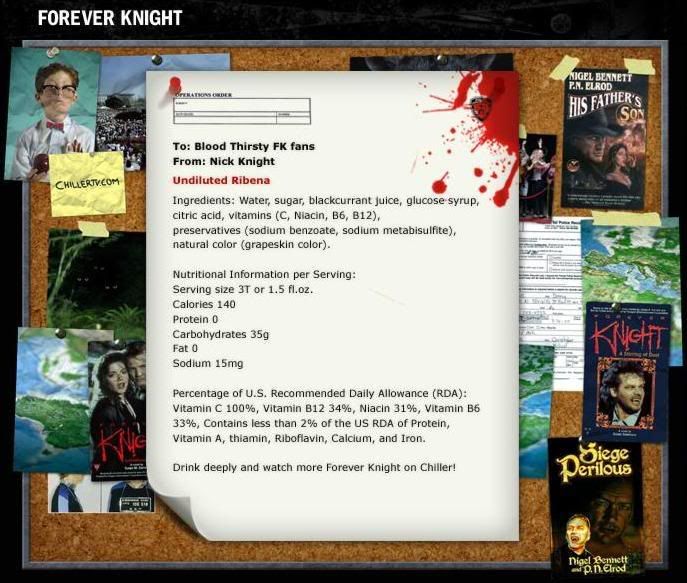Screen dimensions: 687x583
Task: Click the partial dark cat photo at top
Action: (x=431, y=62)
